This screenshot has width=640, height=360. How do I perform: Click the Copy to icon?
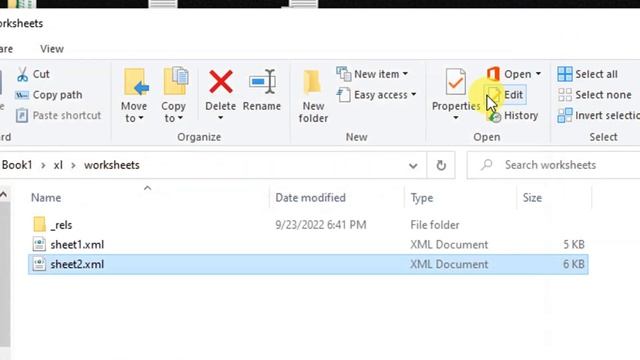tap(176, 81)
